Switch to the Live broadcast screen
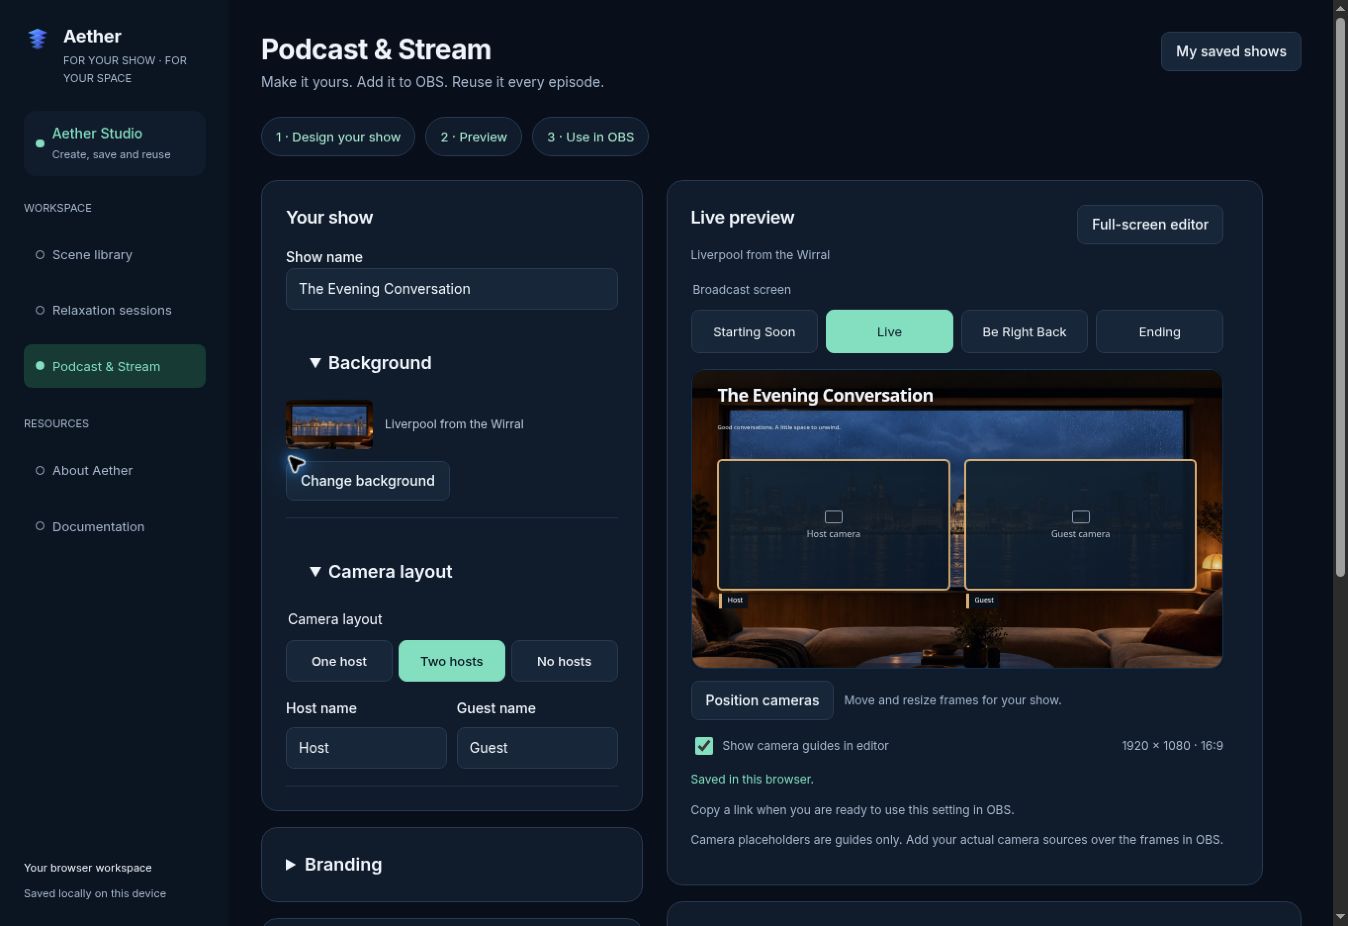Image resolution: width=1348 pixels, height=926 pixels. click(x=889, y=332)
